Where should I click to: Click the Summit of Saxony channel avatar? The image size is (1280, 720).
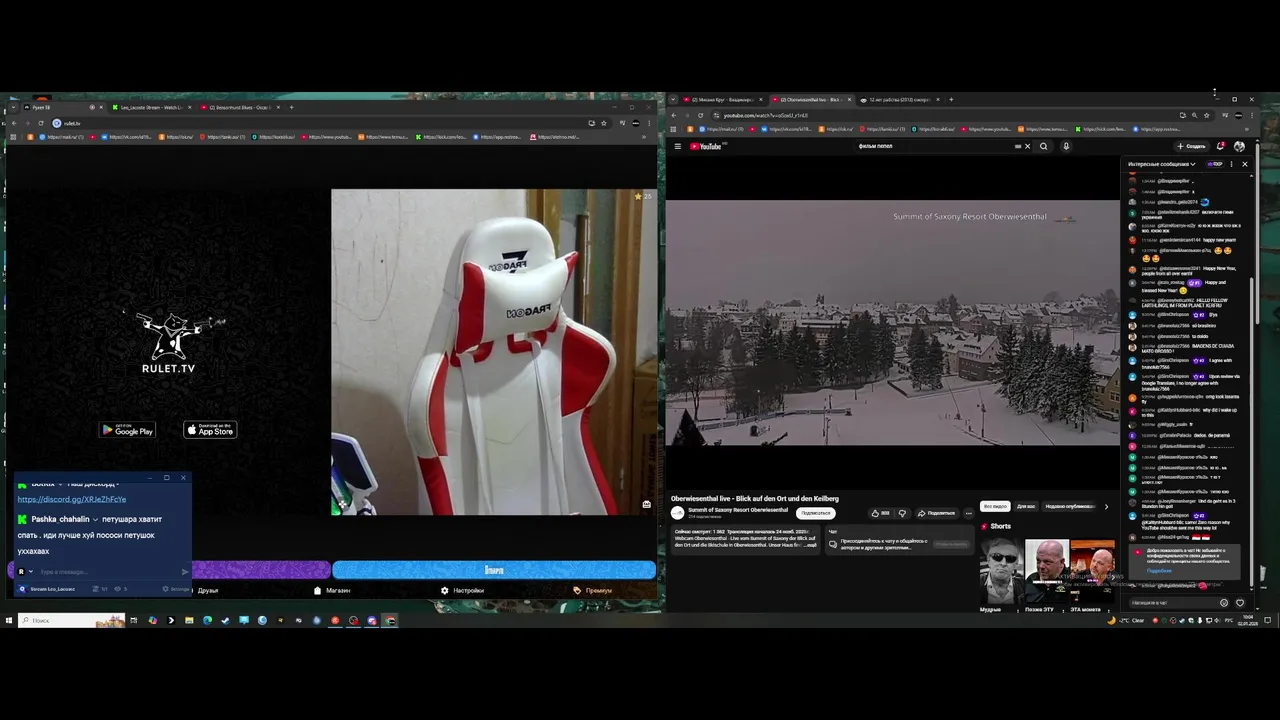[677, 512]
